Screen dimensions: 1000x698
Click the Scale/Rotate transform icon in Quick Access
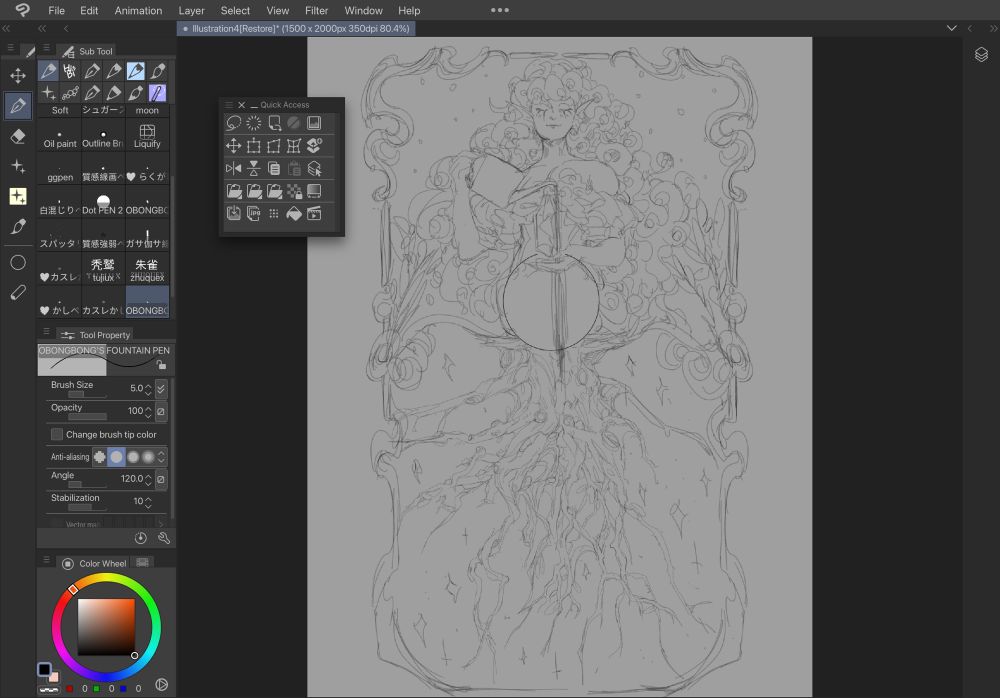pyautogui.click(x=254, y=146)
